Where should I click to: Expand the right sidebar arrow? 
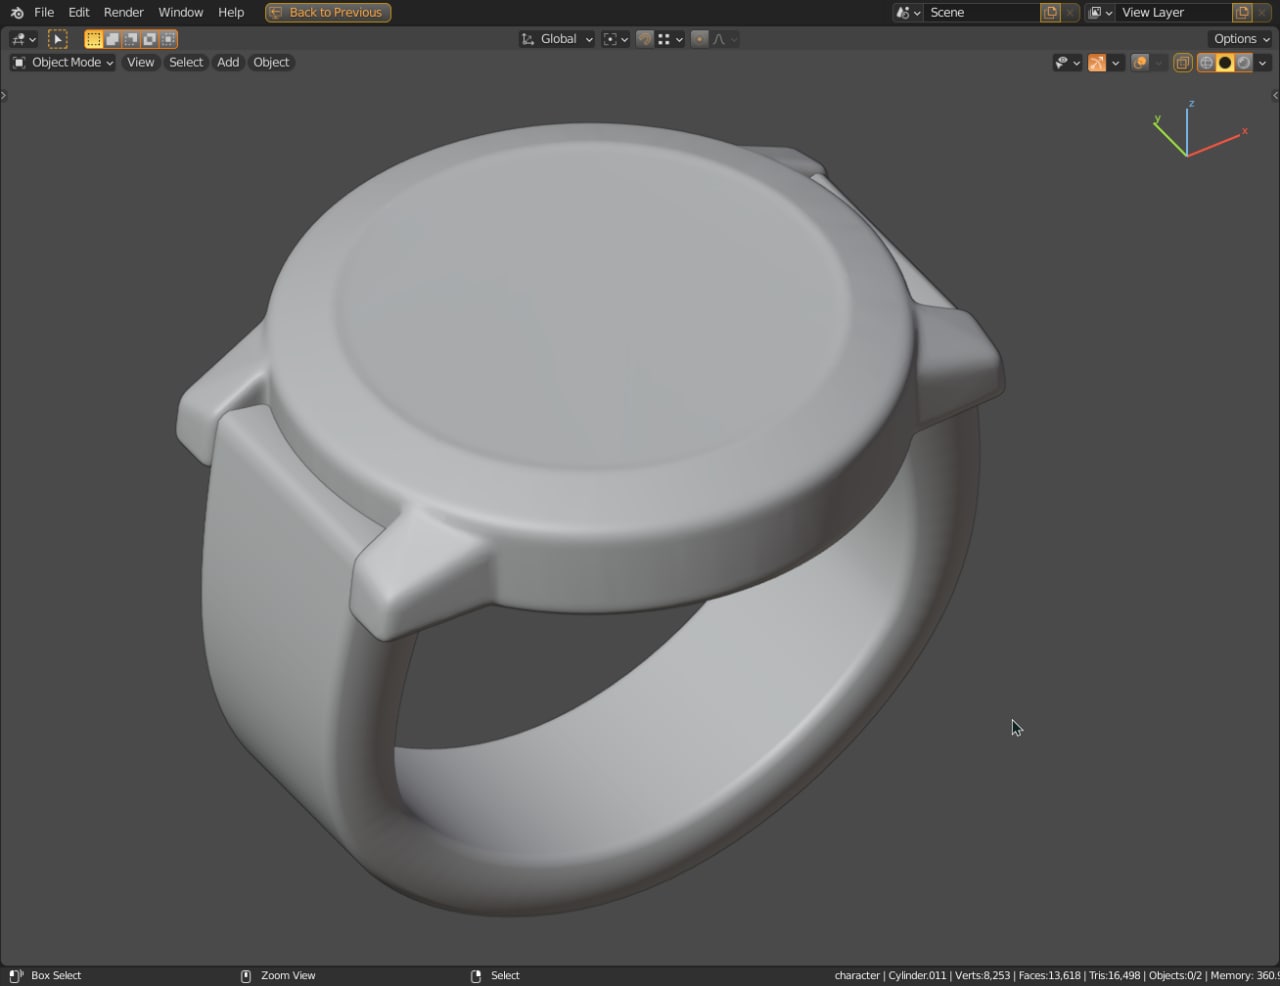tap(1275, 96)
